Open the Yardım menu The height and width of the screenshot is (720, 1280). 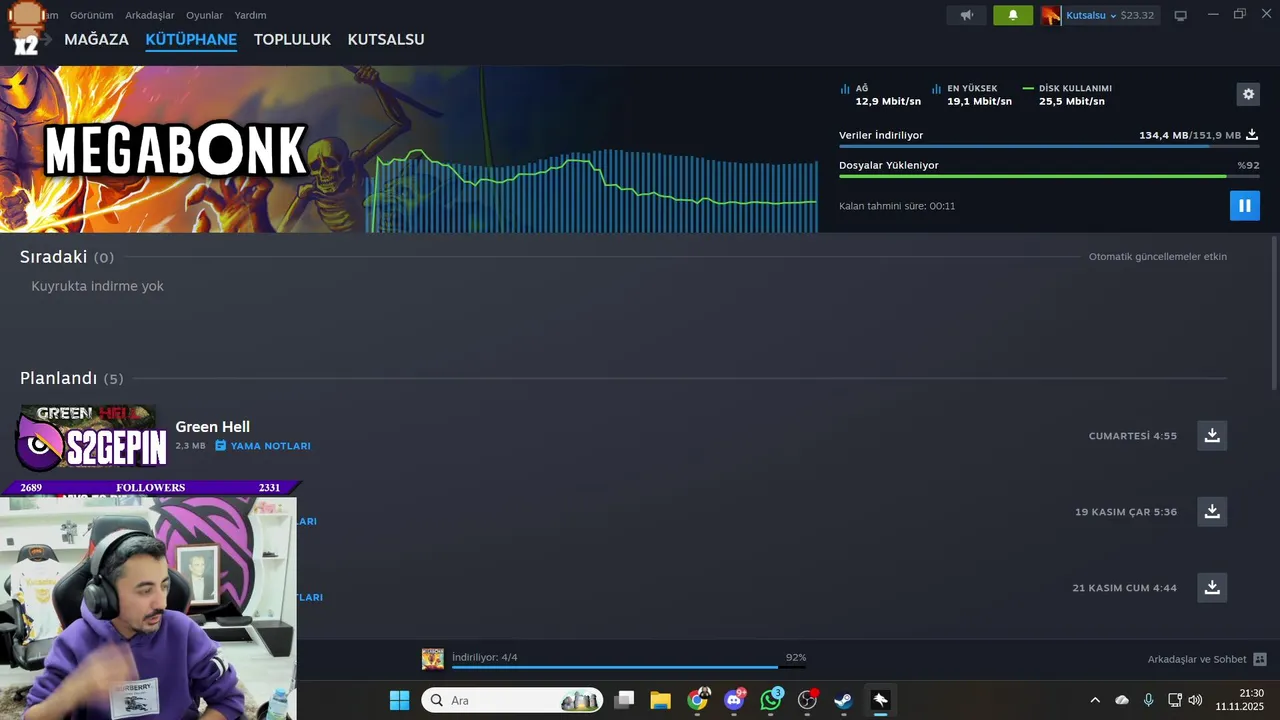click(x=250, y=15)
